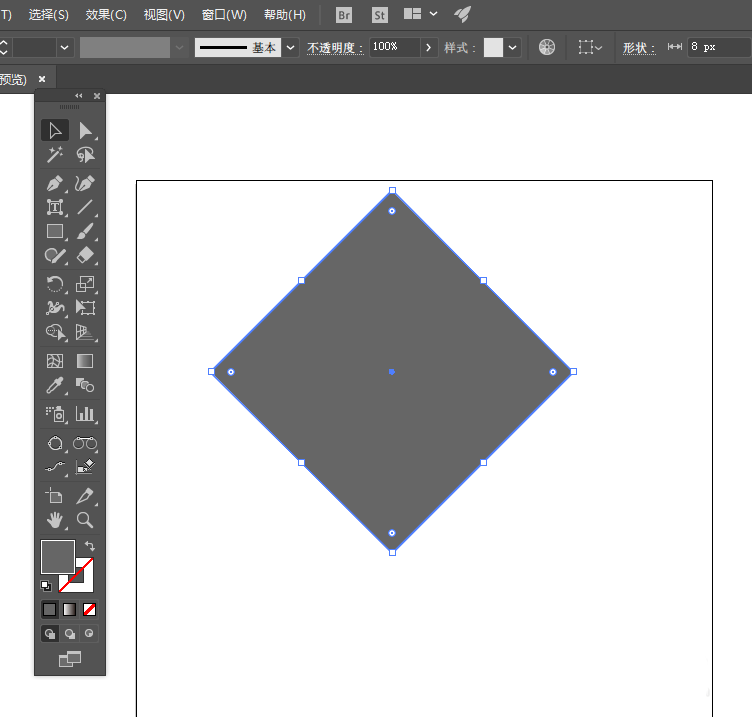The height and width of the screenshot is (717, 752).
Task: Expand the 样式 style dropdown
Action: tap(513, 47)
